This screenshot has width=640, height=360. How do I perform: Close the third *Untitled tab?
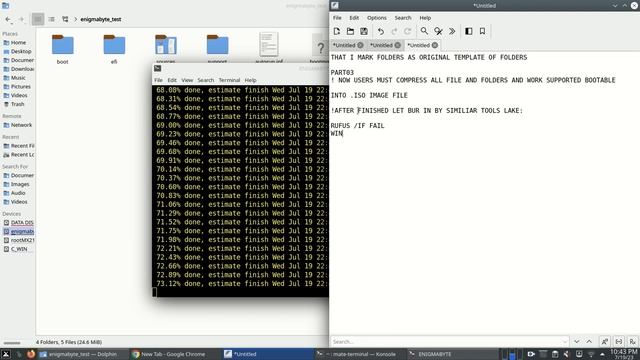[435, 45]
